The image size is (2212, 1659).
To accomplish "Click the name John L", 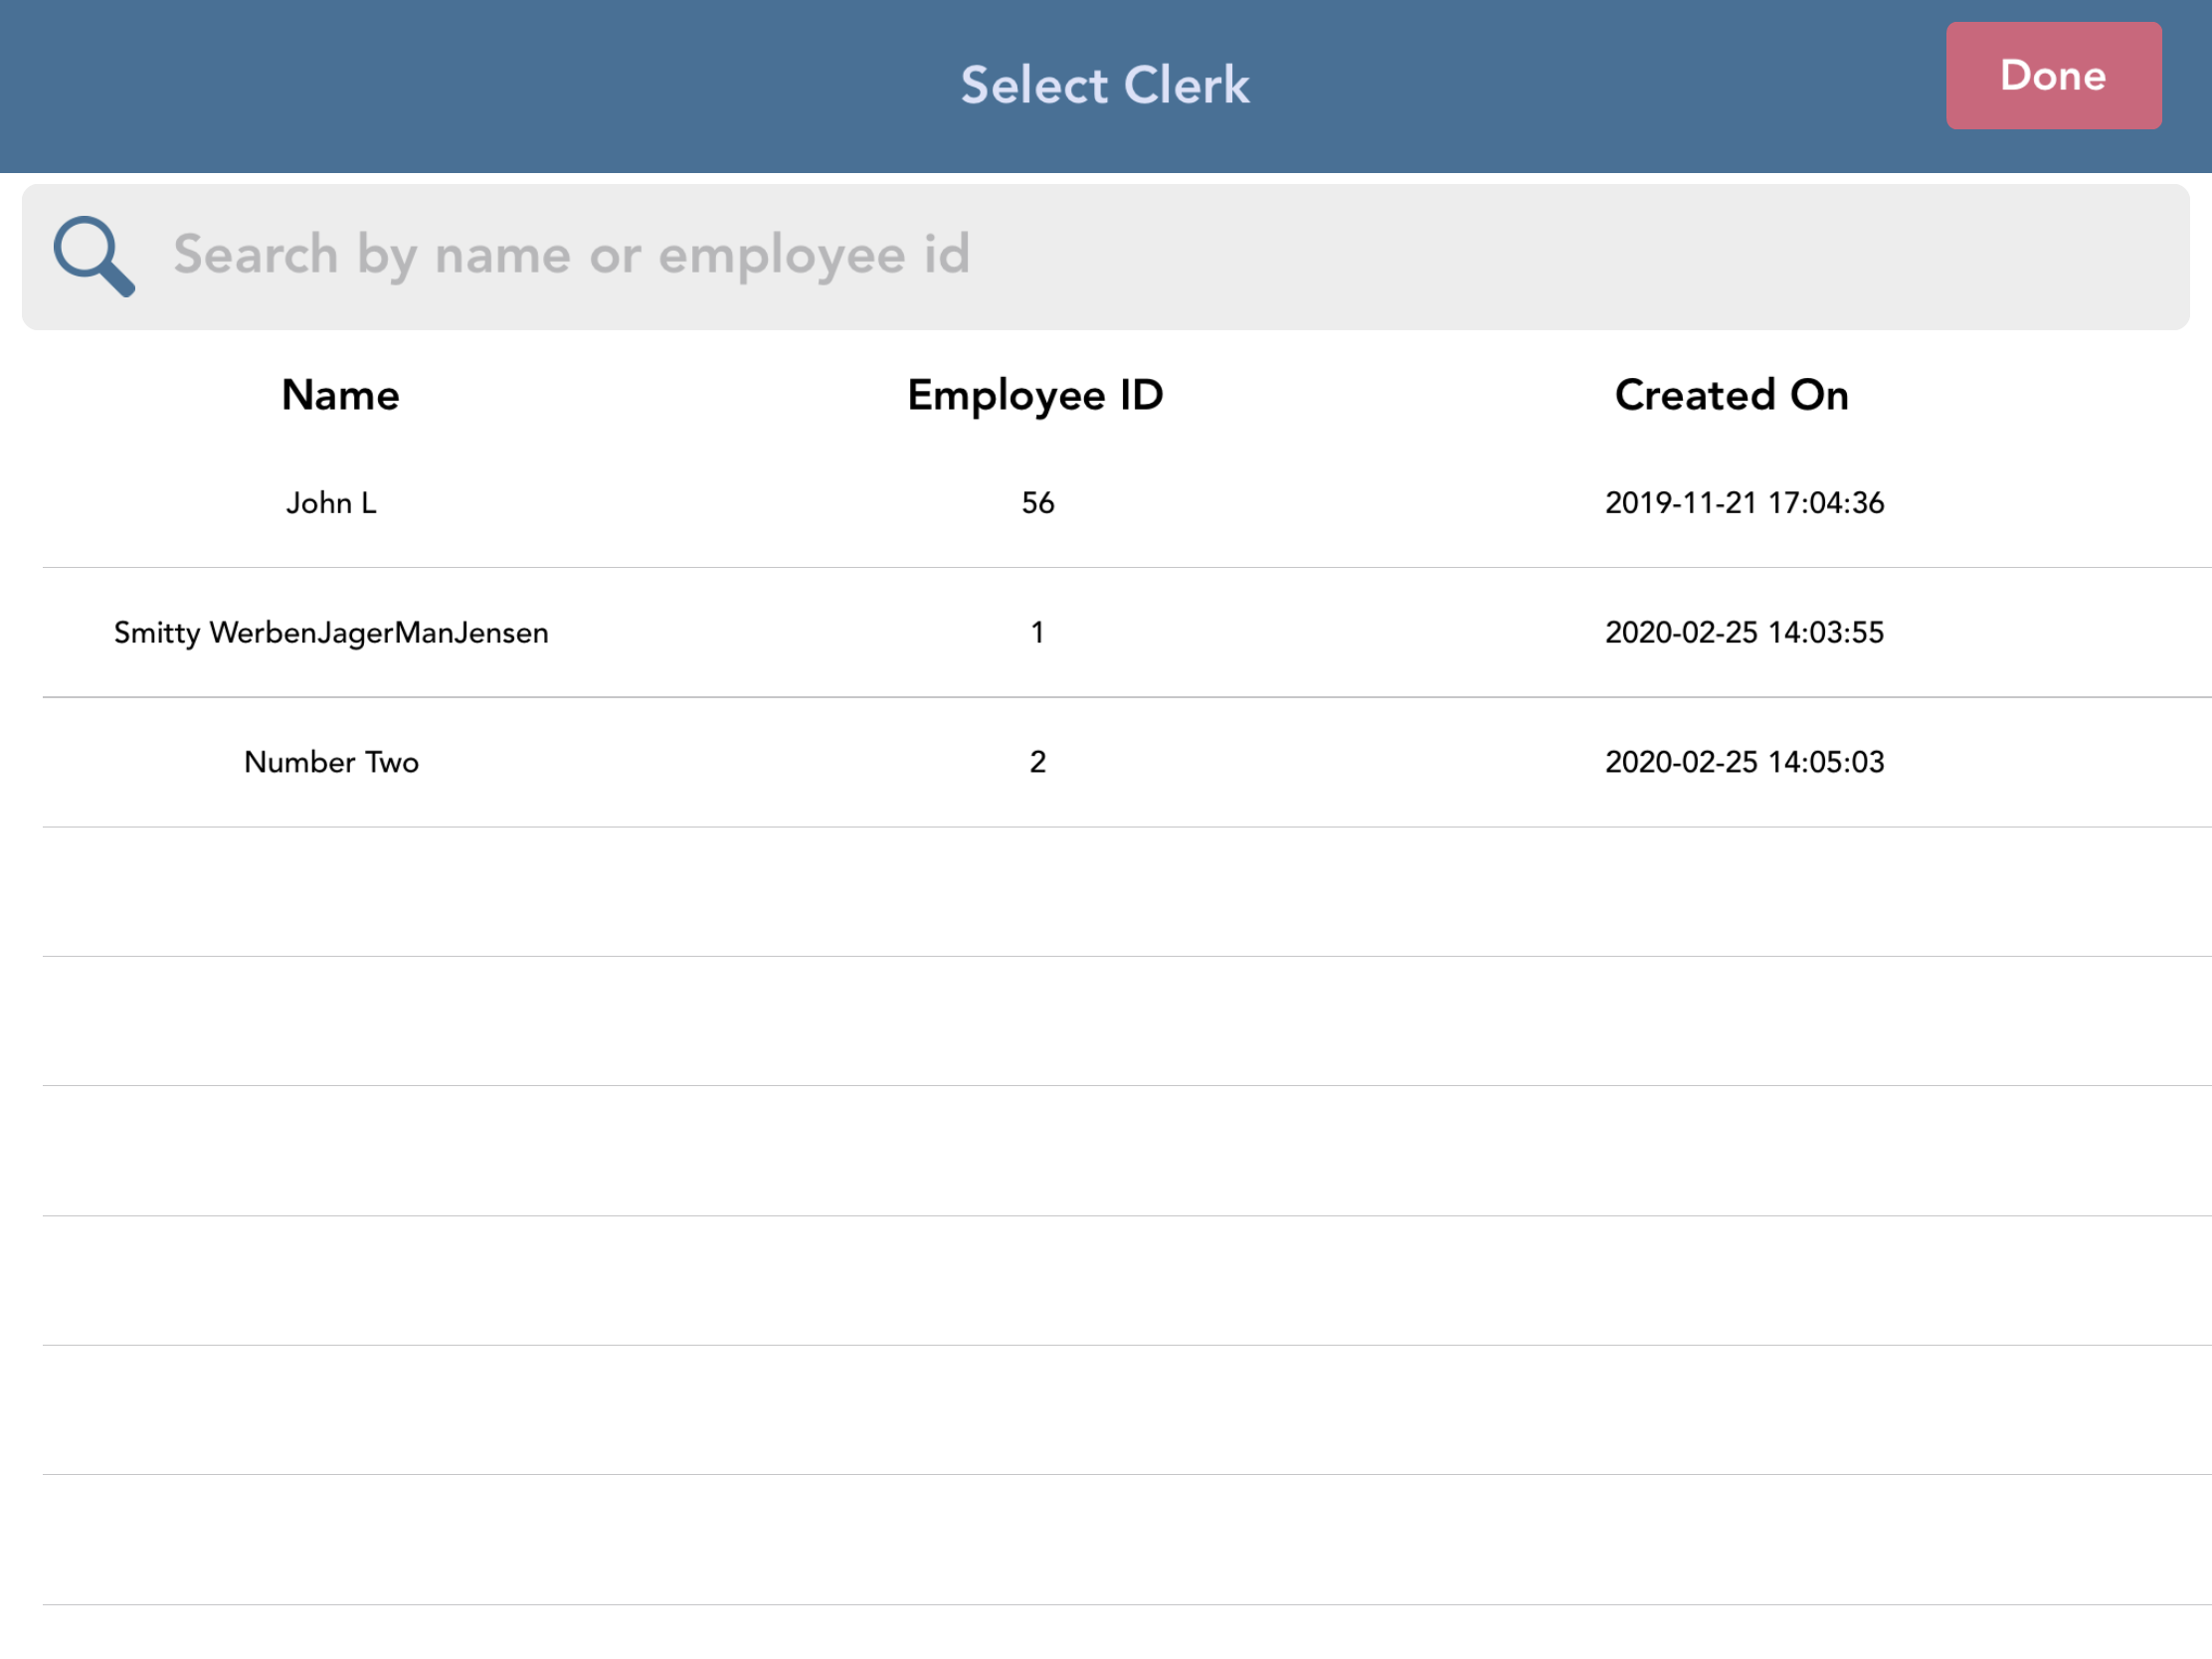I will click(331, 503).
